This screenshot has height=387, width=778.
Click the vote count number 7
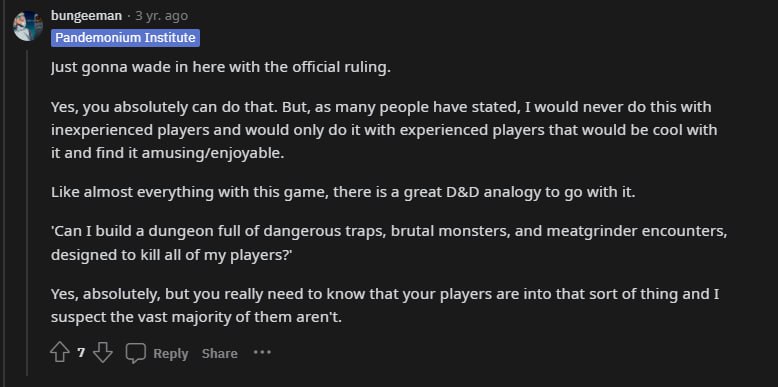(x=81, y=353)
